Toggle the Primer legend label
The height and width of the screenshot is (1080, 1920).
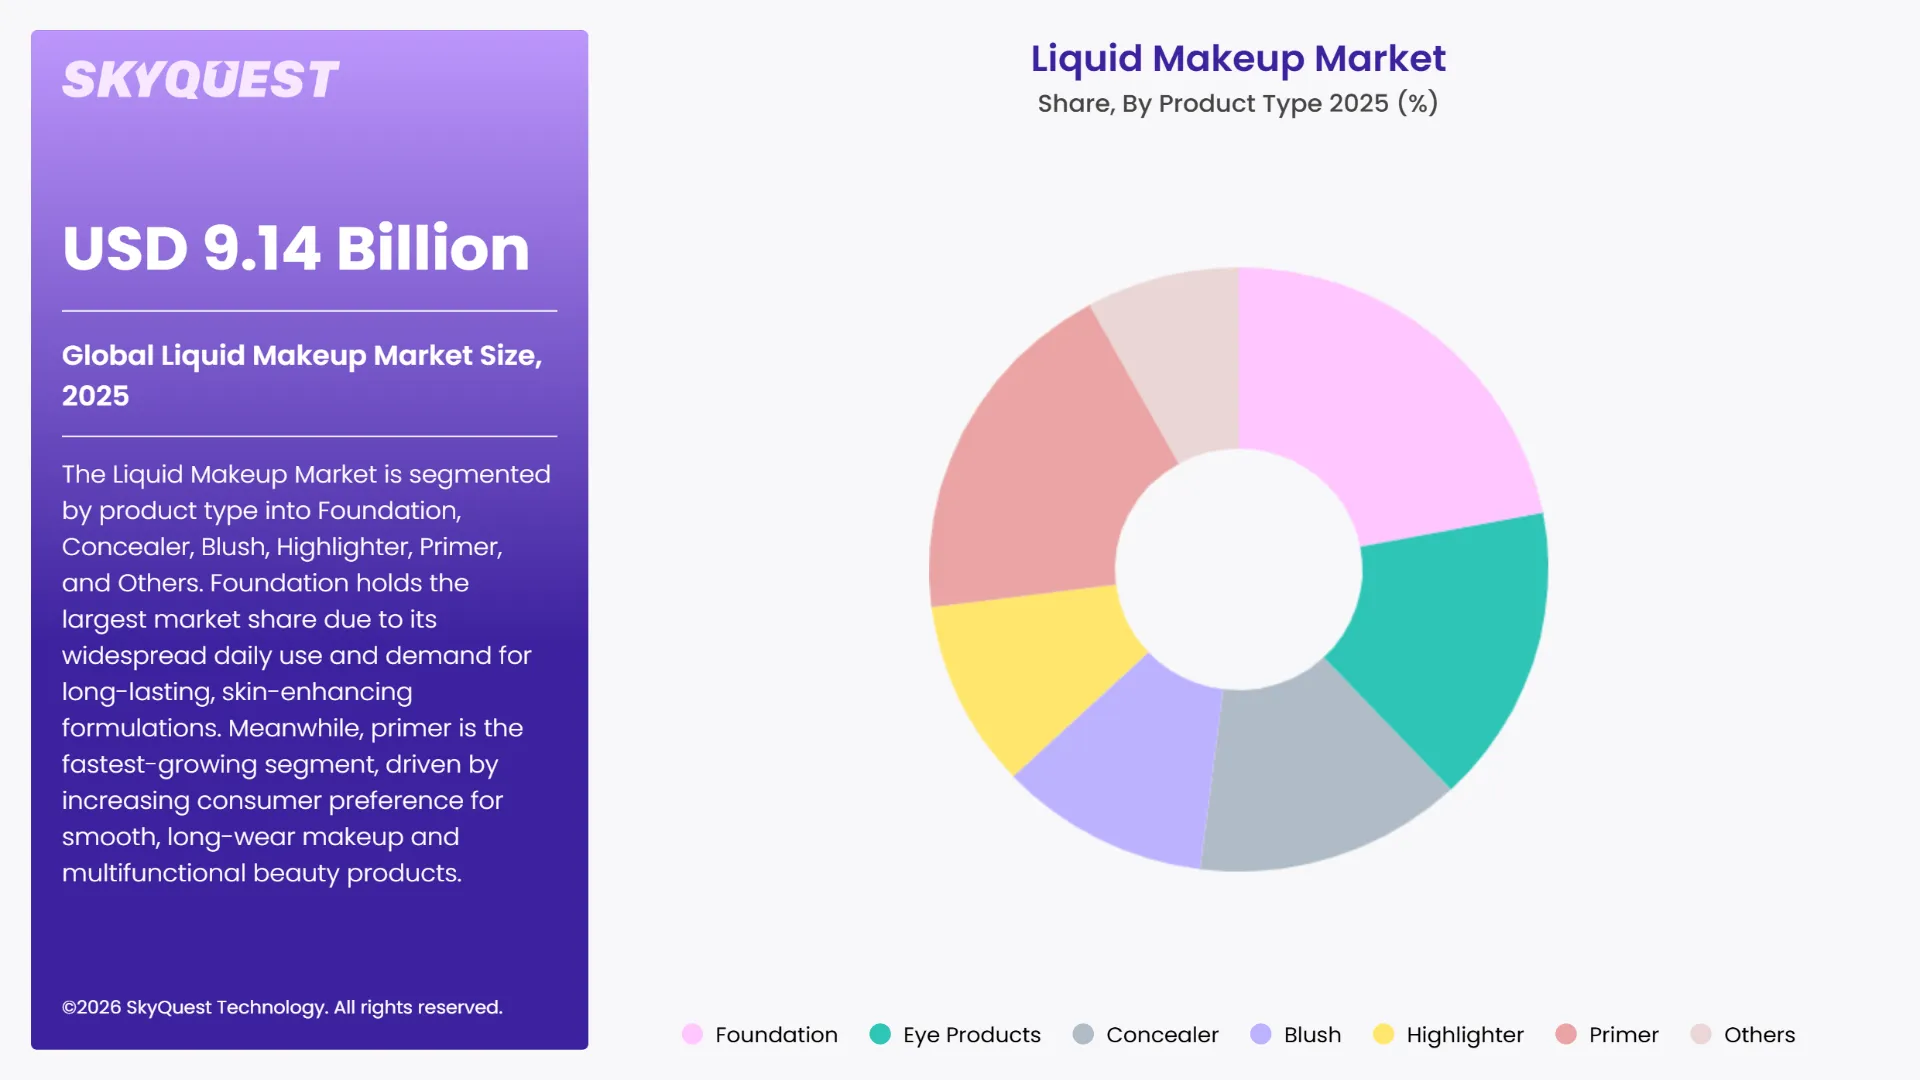(1623, 1035)
